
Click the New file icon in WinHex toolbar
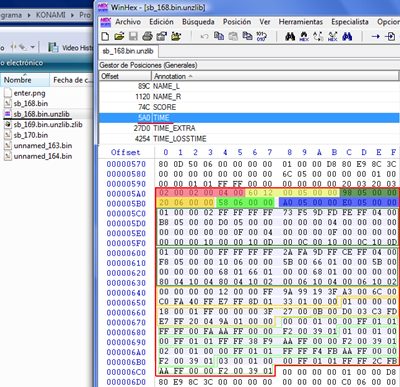tap(105, 36)
